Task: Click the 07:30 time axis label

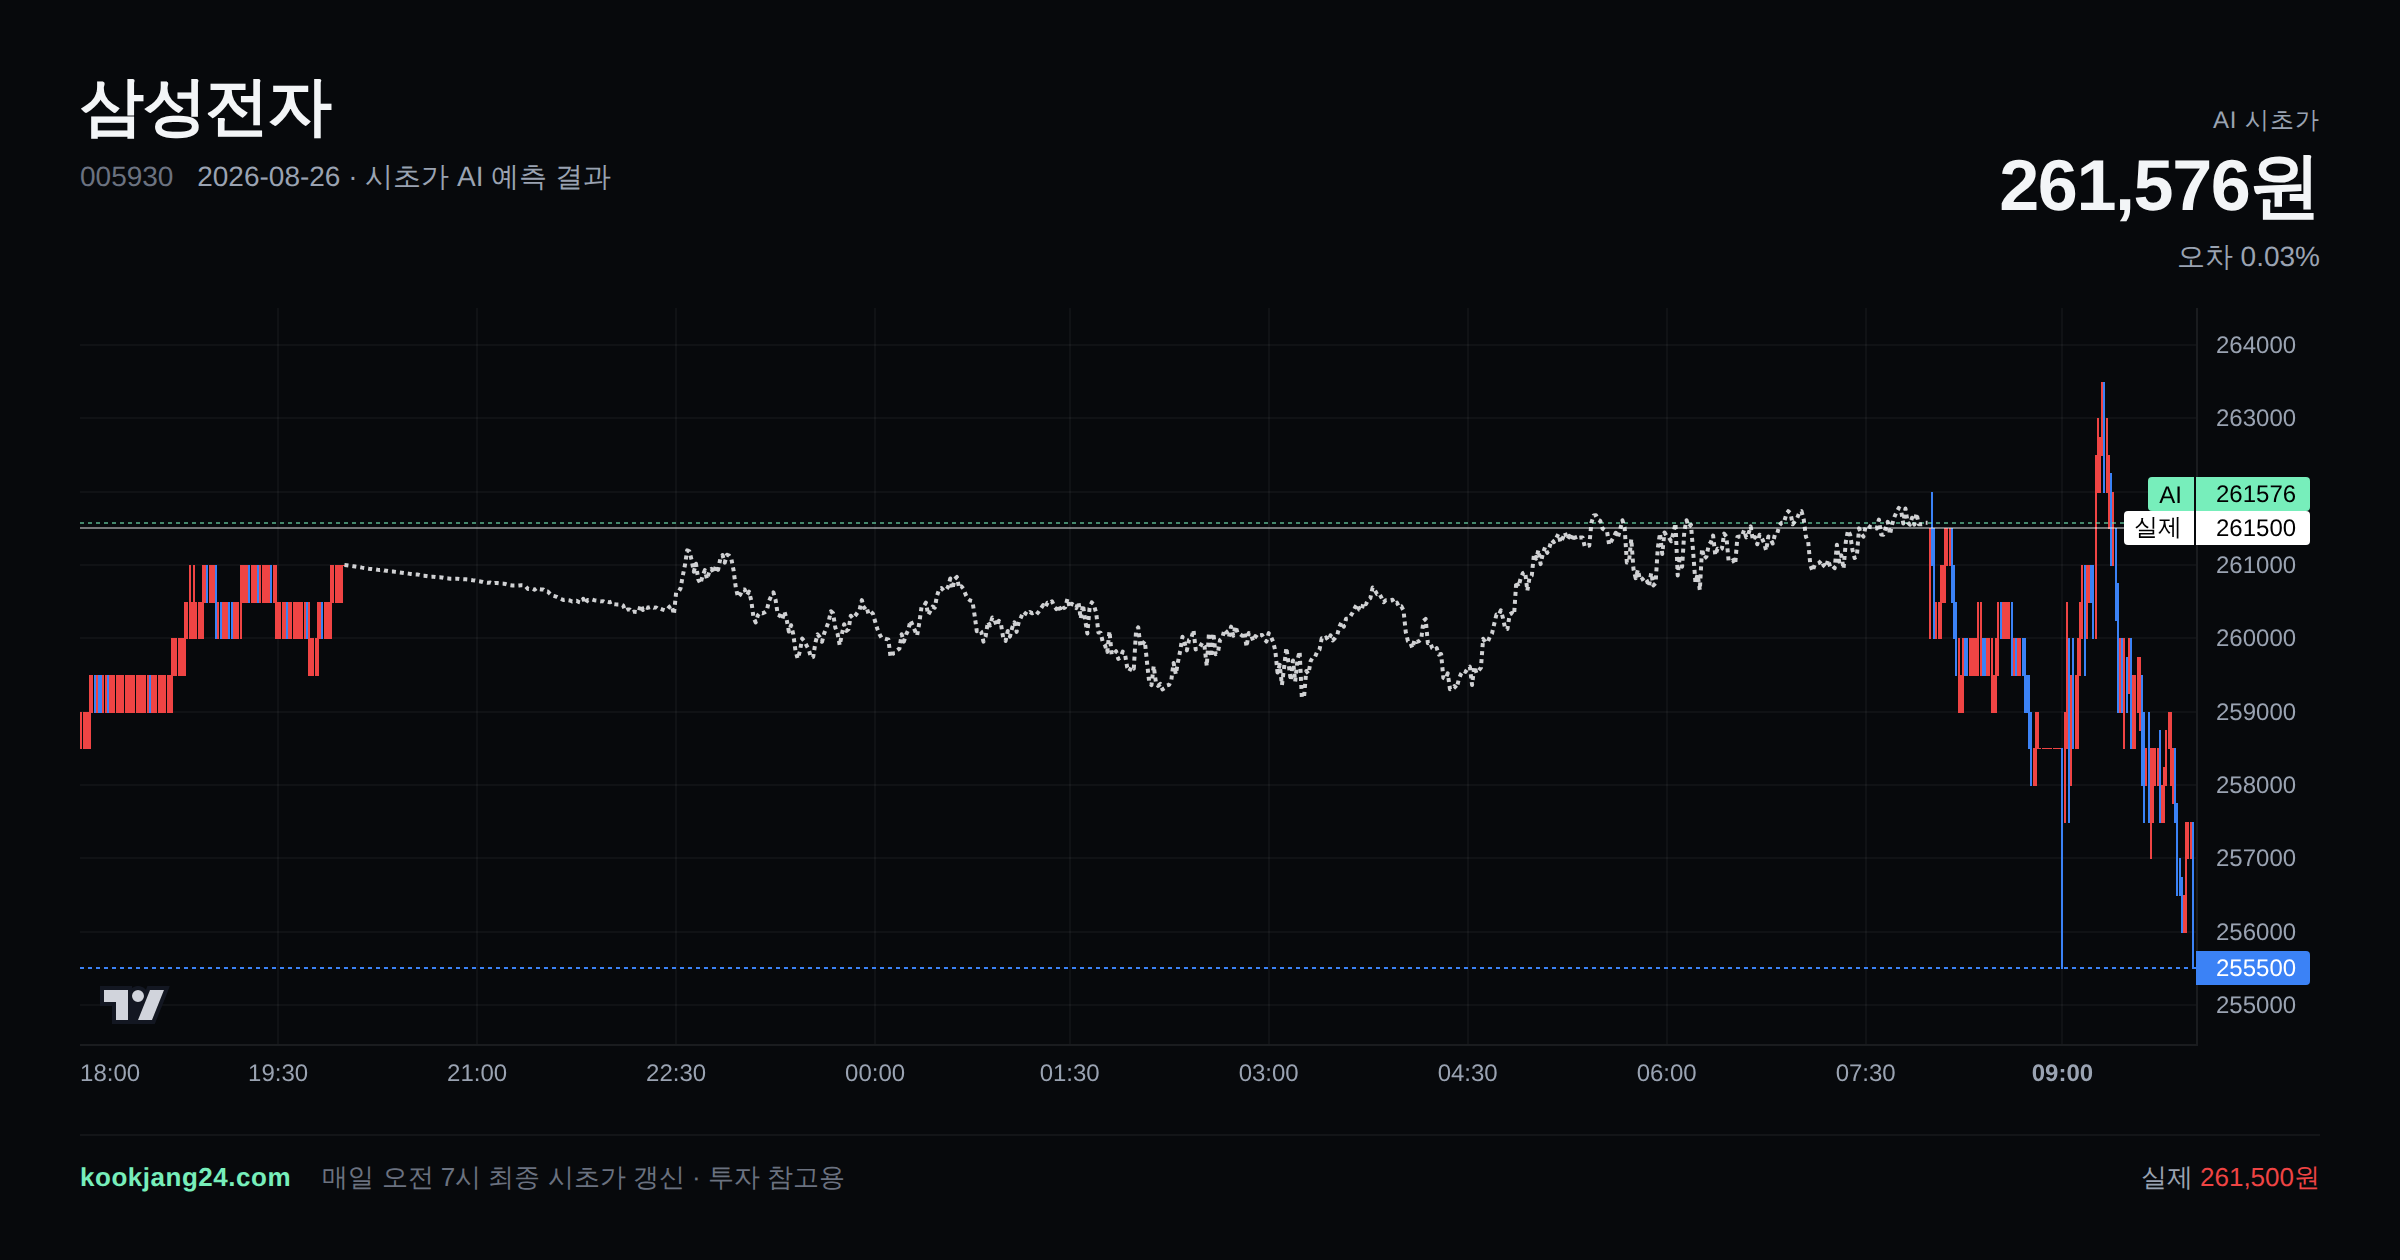Action: pyautogui.click(x=1866, y=1073)
